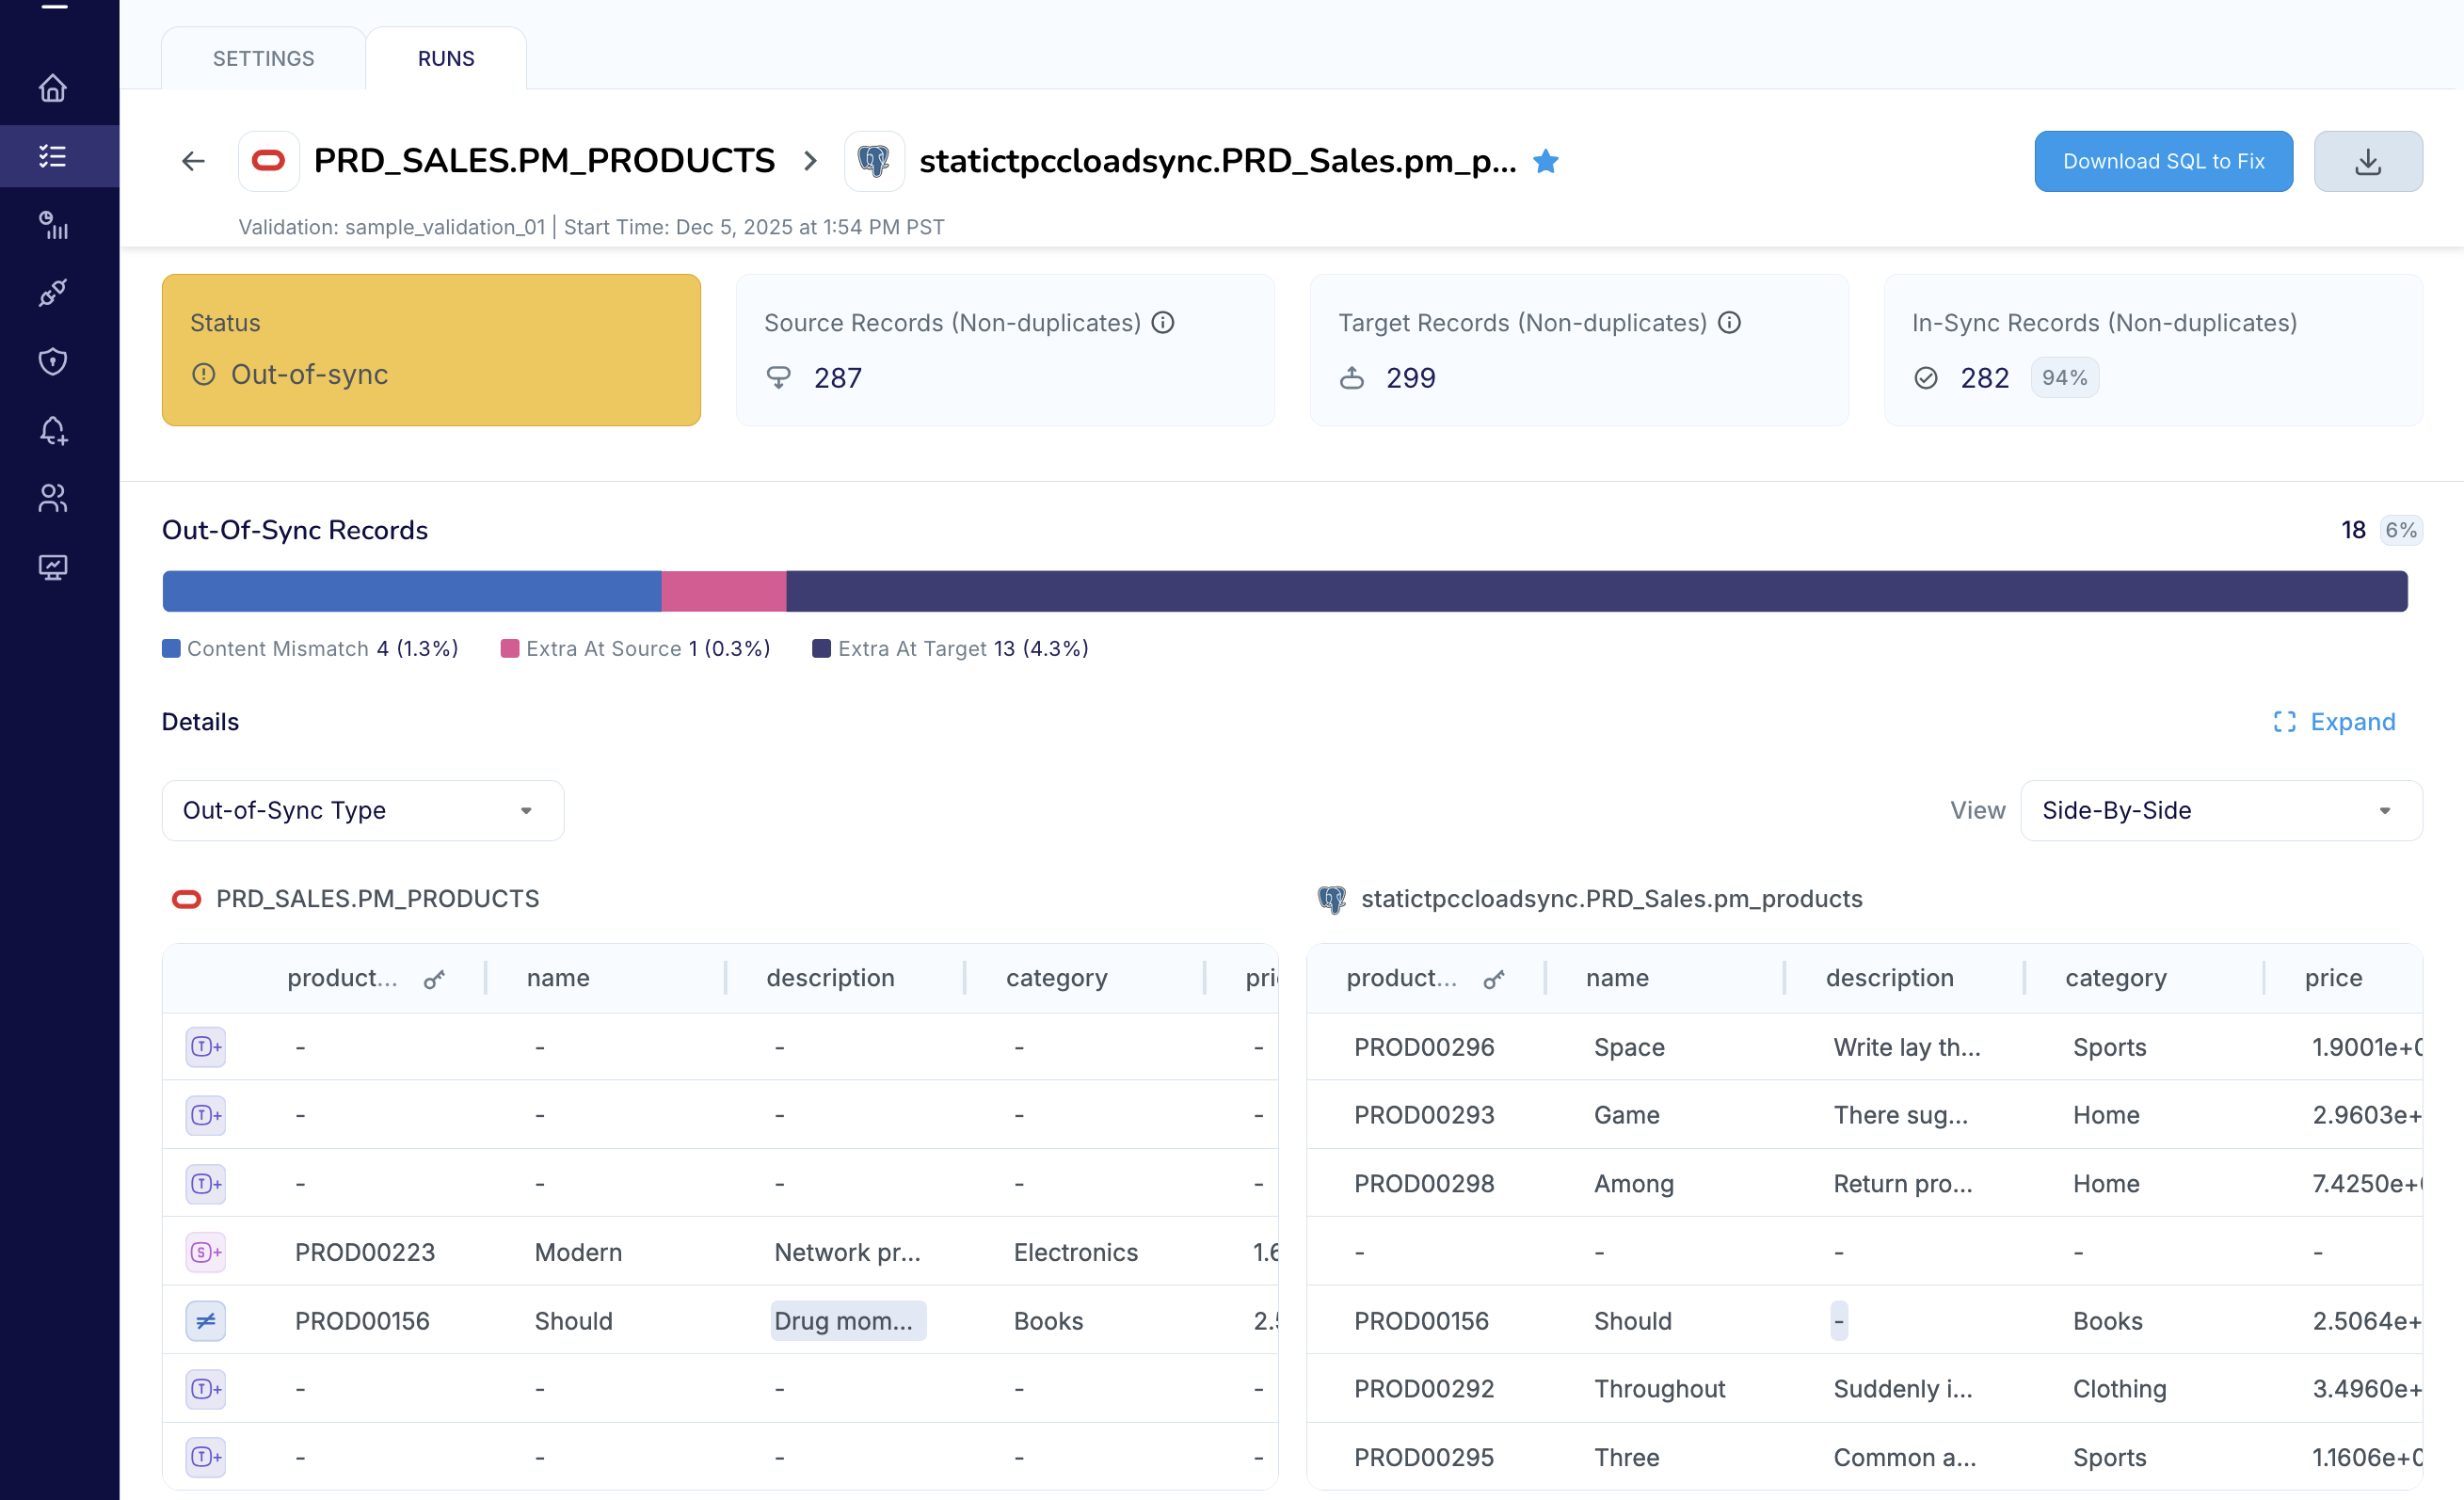Open the users sidebar icon
The image size is (2464, 1500).
(x=53, y=498)
